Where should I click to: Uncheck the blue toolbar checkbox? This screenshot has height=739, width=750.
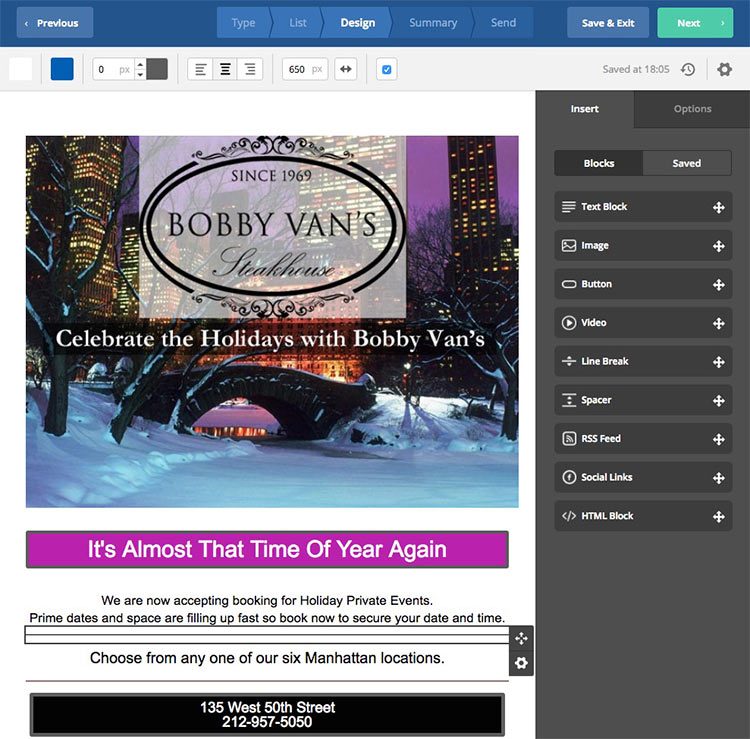click(386, 69)
